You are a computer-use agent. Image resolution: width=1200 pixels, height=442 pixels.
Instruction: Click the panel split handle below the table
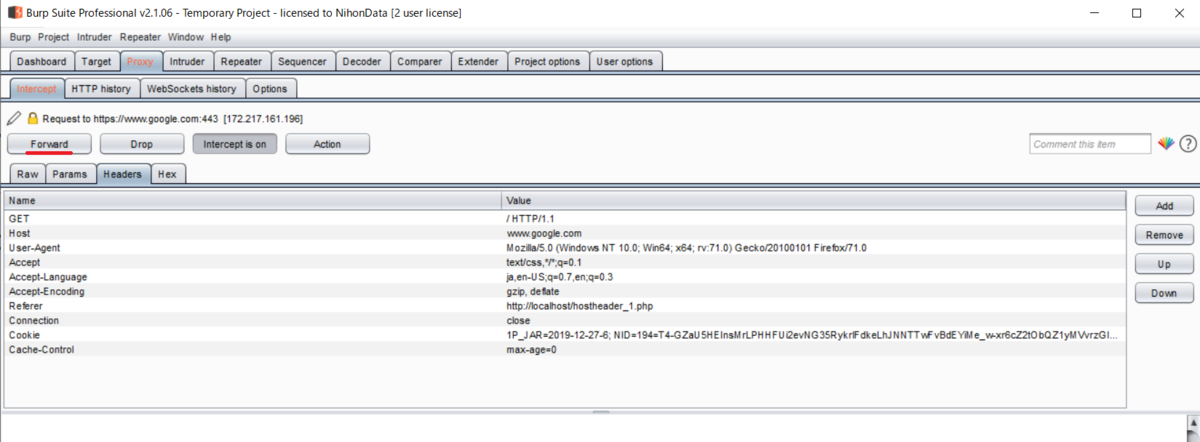(x=600, y=412)
